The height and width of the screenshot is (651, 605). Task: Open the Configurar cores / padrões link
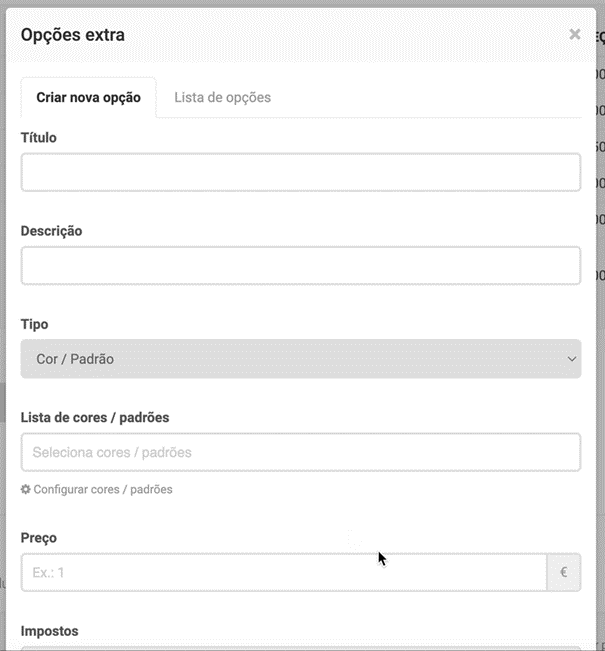click(x=102, y=490)
